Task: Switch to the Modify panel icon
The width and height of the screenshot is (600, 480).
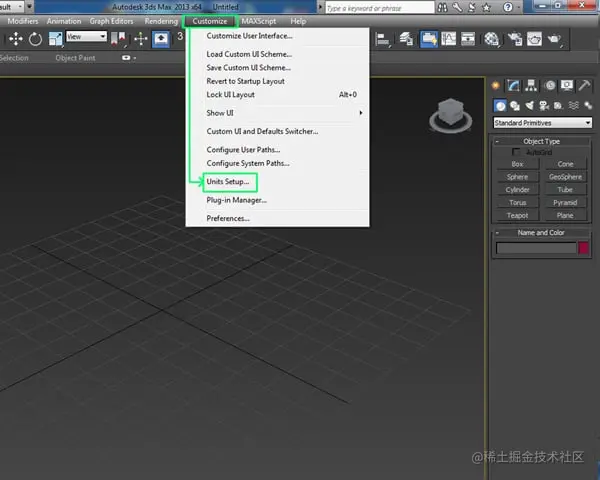Action: tap(513, 85)
